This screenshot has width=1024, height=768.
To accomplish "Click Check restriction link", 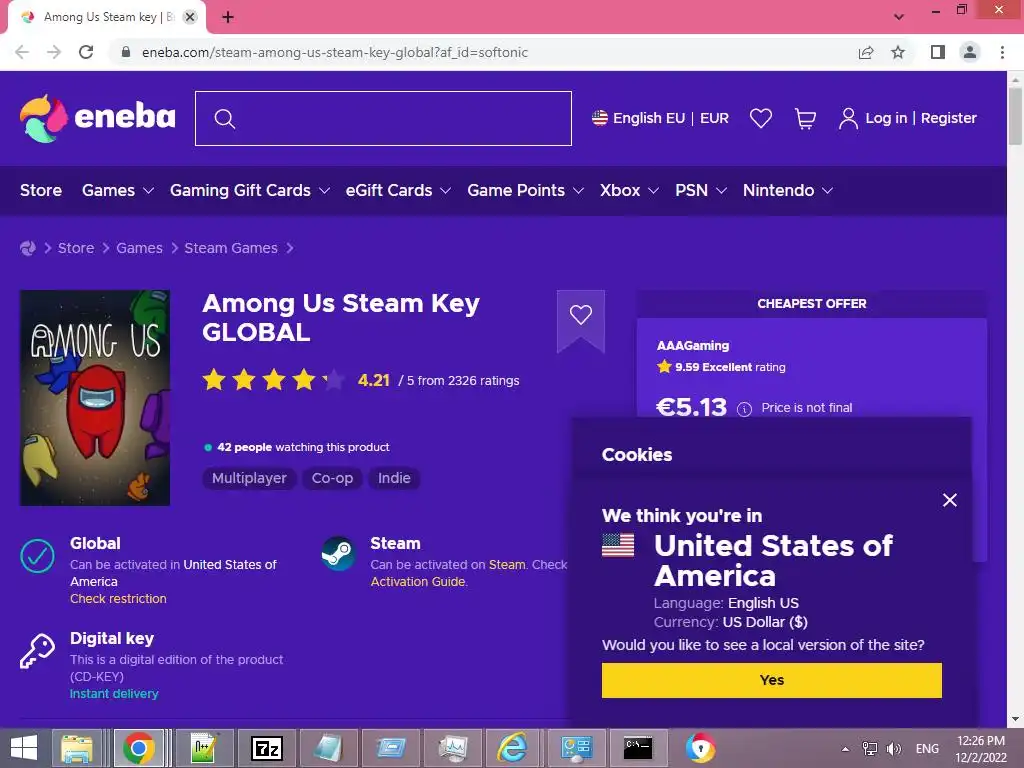I will 118,599.
